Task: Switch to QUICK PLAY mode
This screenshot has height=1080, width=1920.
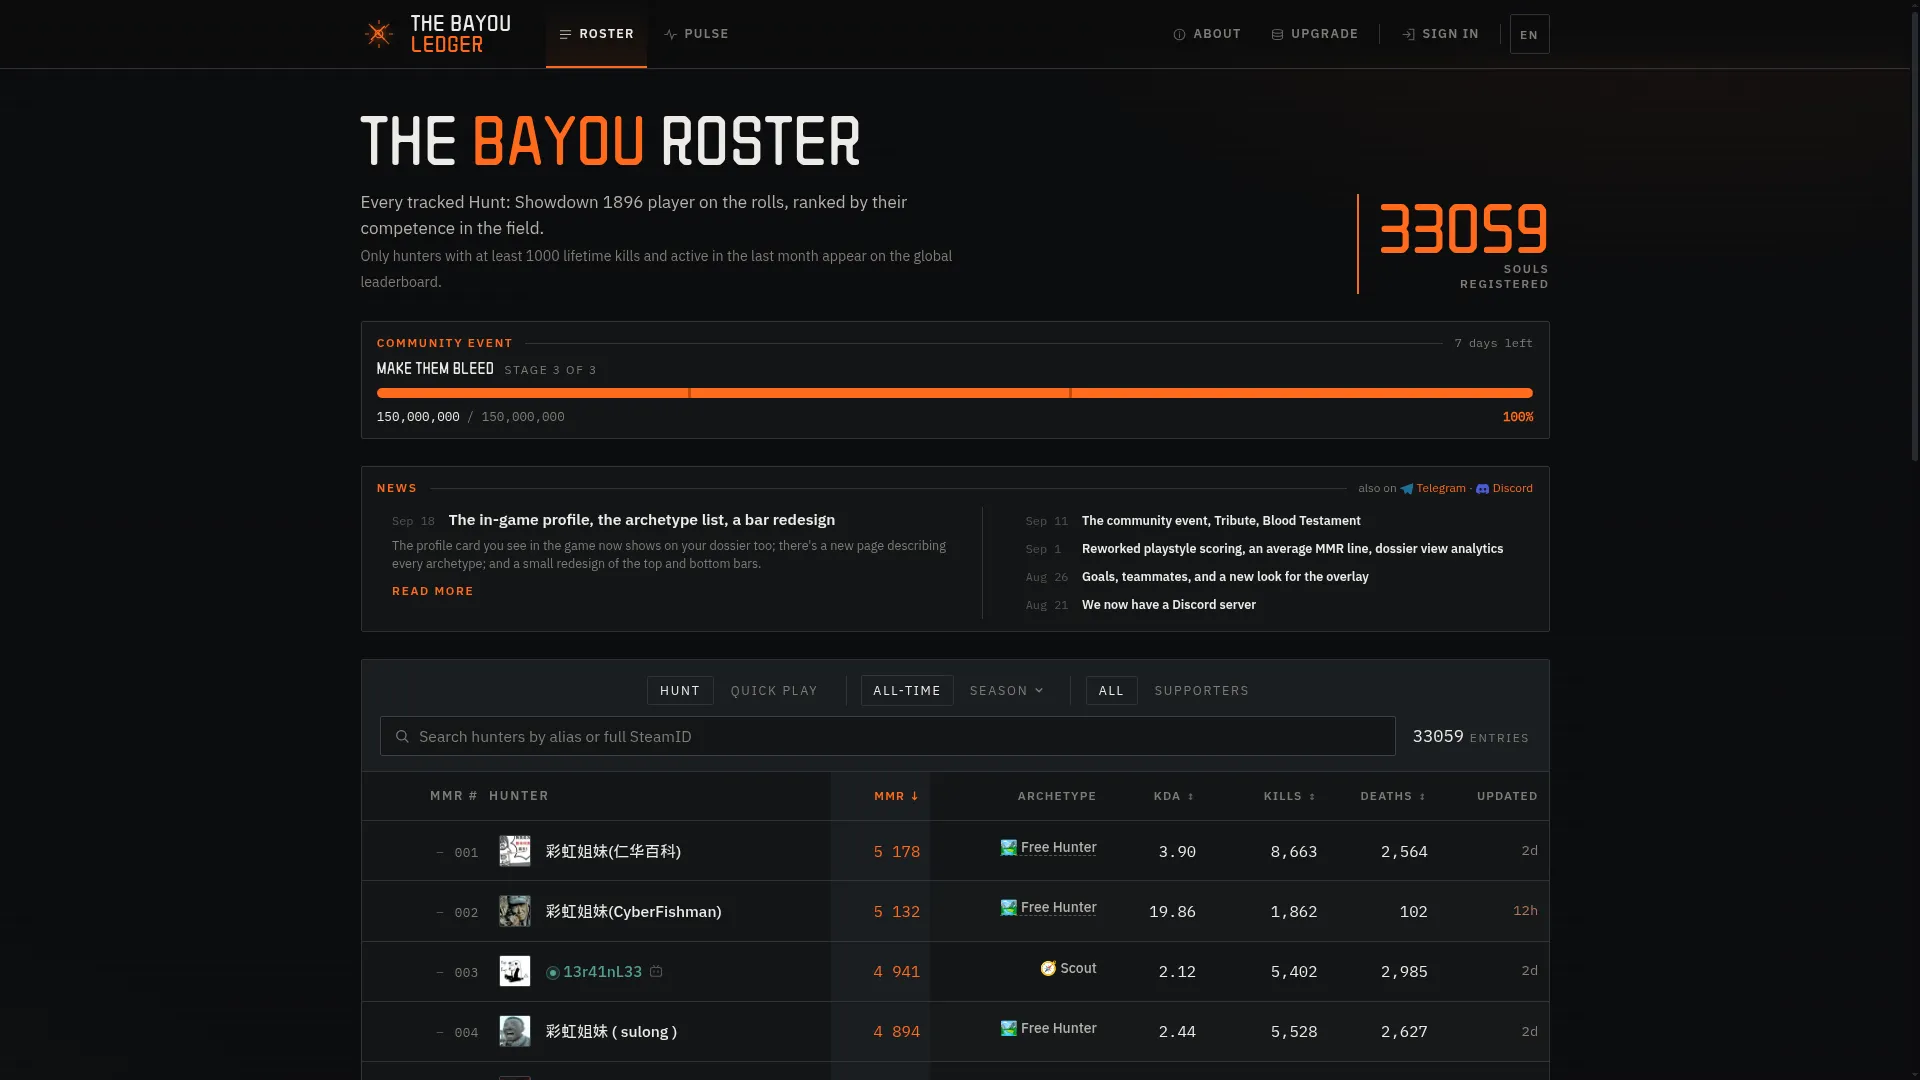Action: click(x=774, y=691)
